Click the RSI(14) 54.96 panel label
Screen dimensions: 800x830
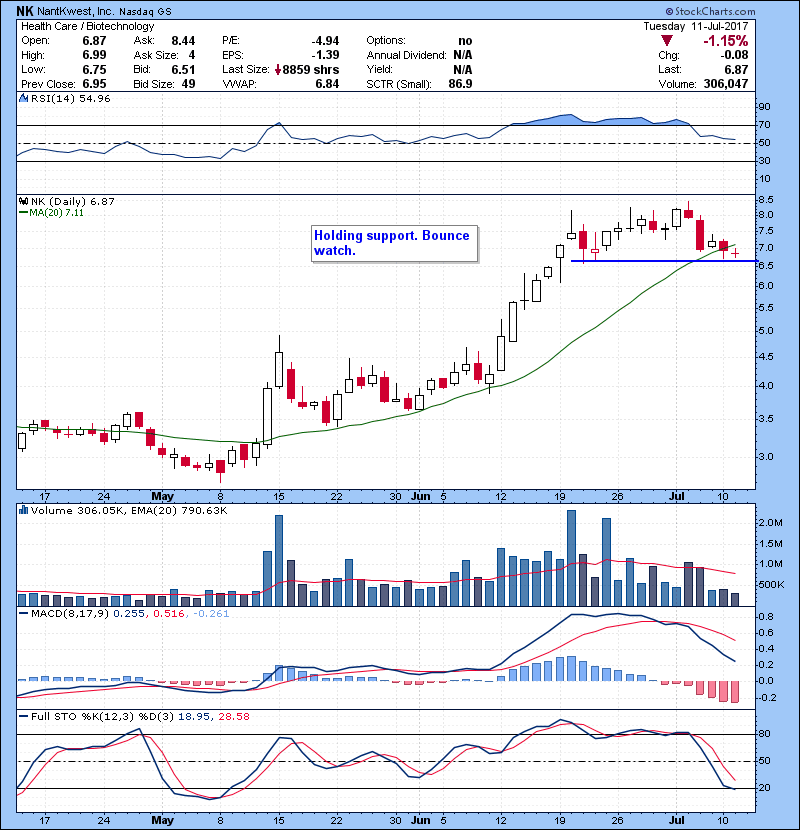70,98
